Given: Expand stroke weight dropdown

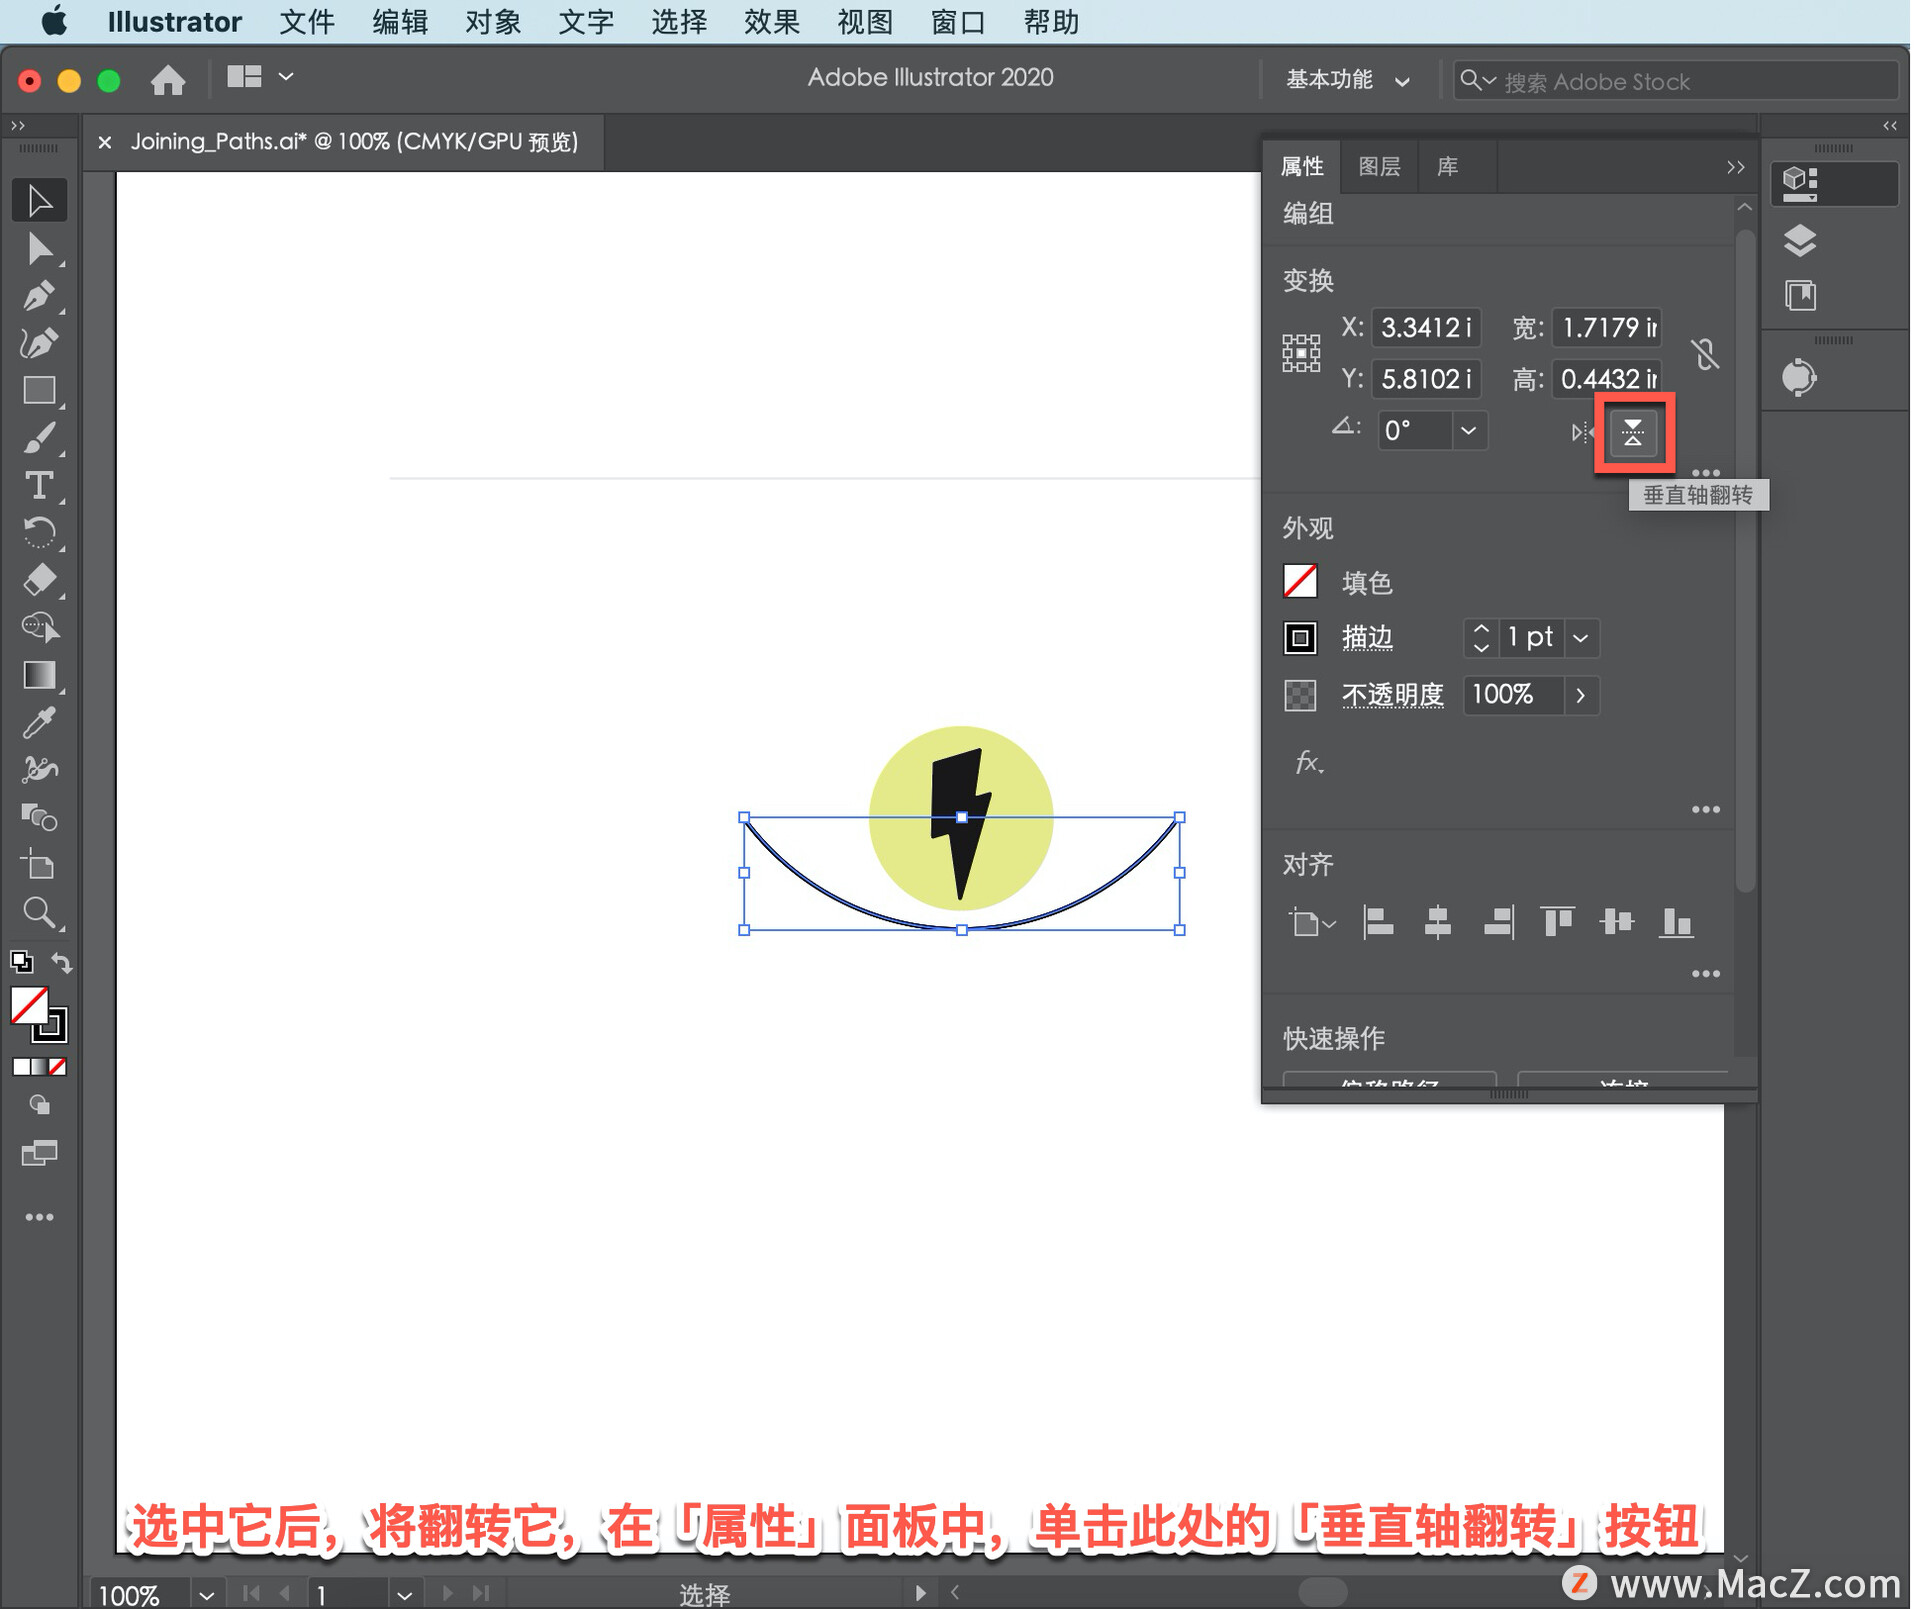Looking at the screenshot, I should point(1581,638).
